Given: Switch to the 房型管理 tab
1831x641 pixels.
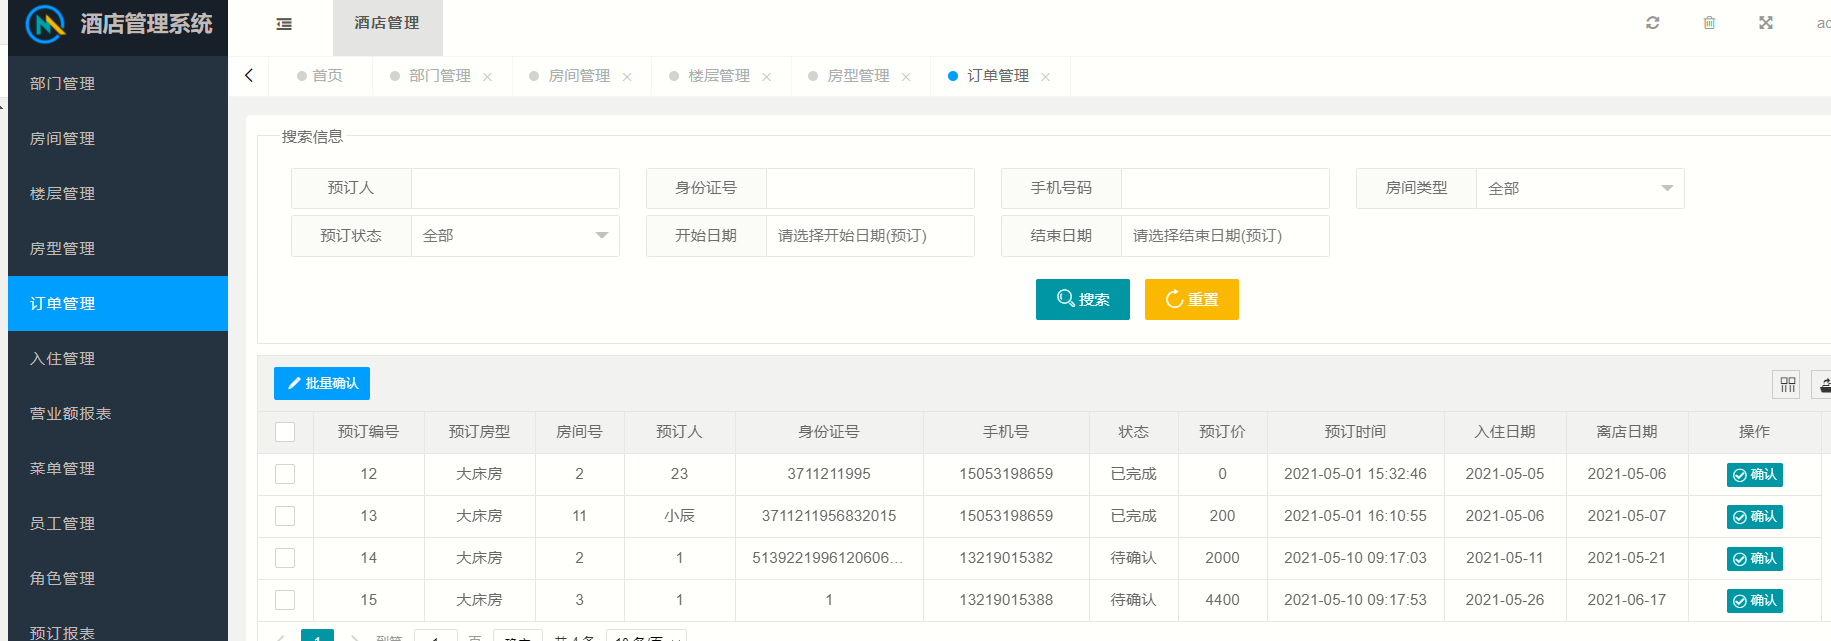Looking at the screenshot, I should tap(858, 76).
